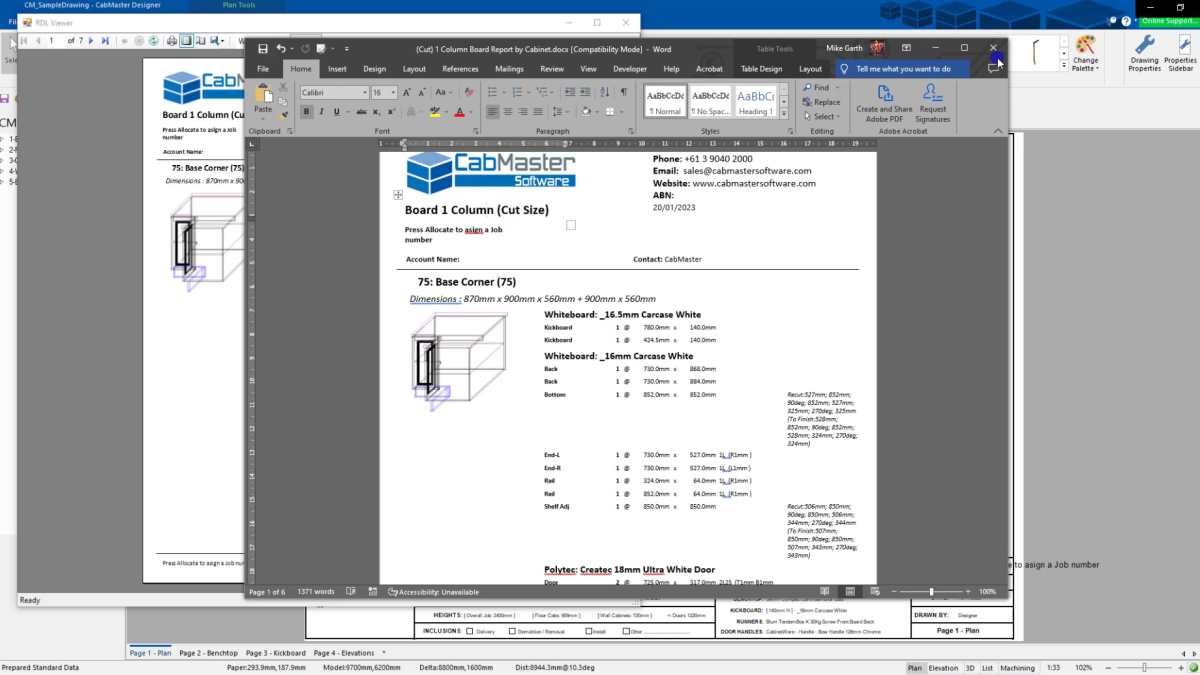Go to next page in RDL Viewer

click(x=91, y=41)
